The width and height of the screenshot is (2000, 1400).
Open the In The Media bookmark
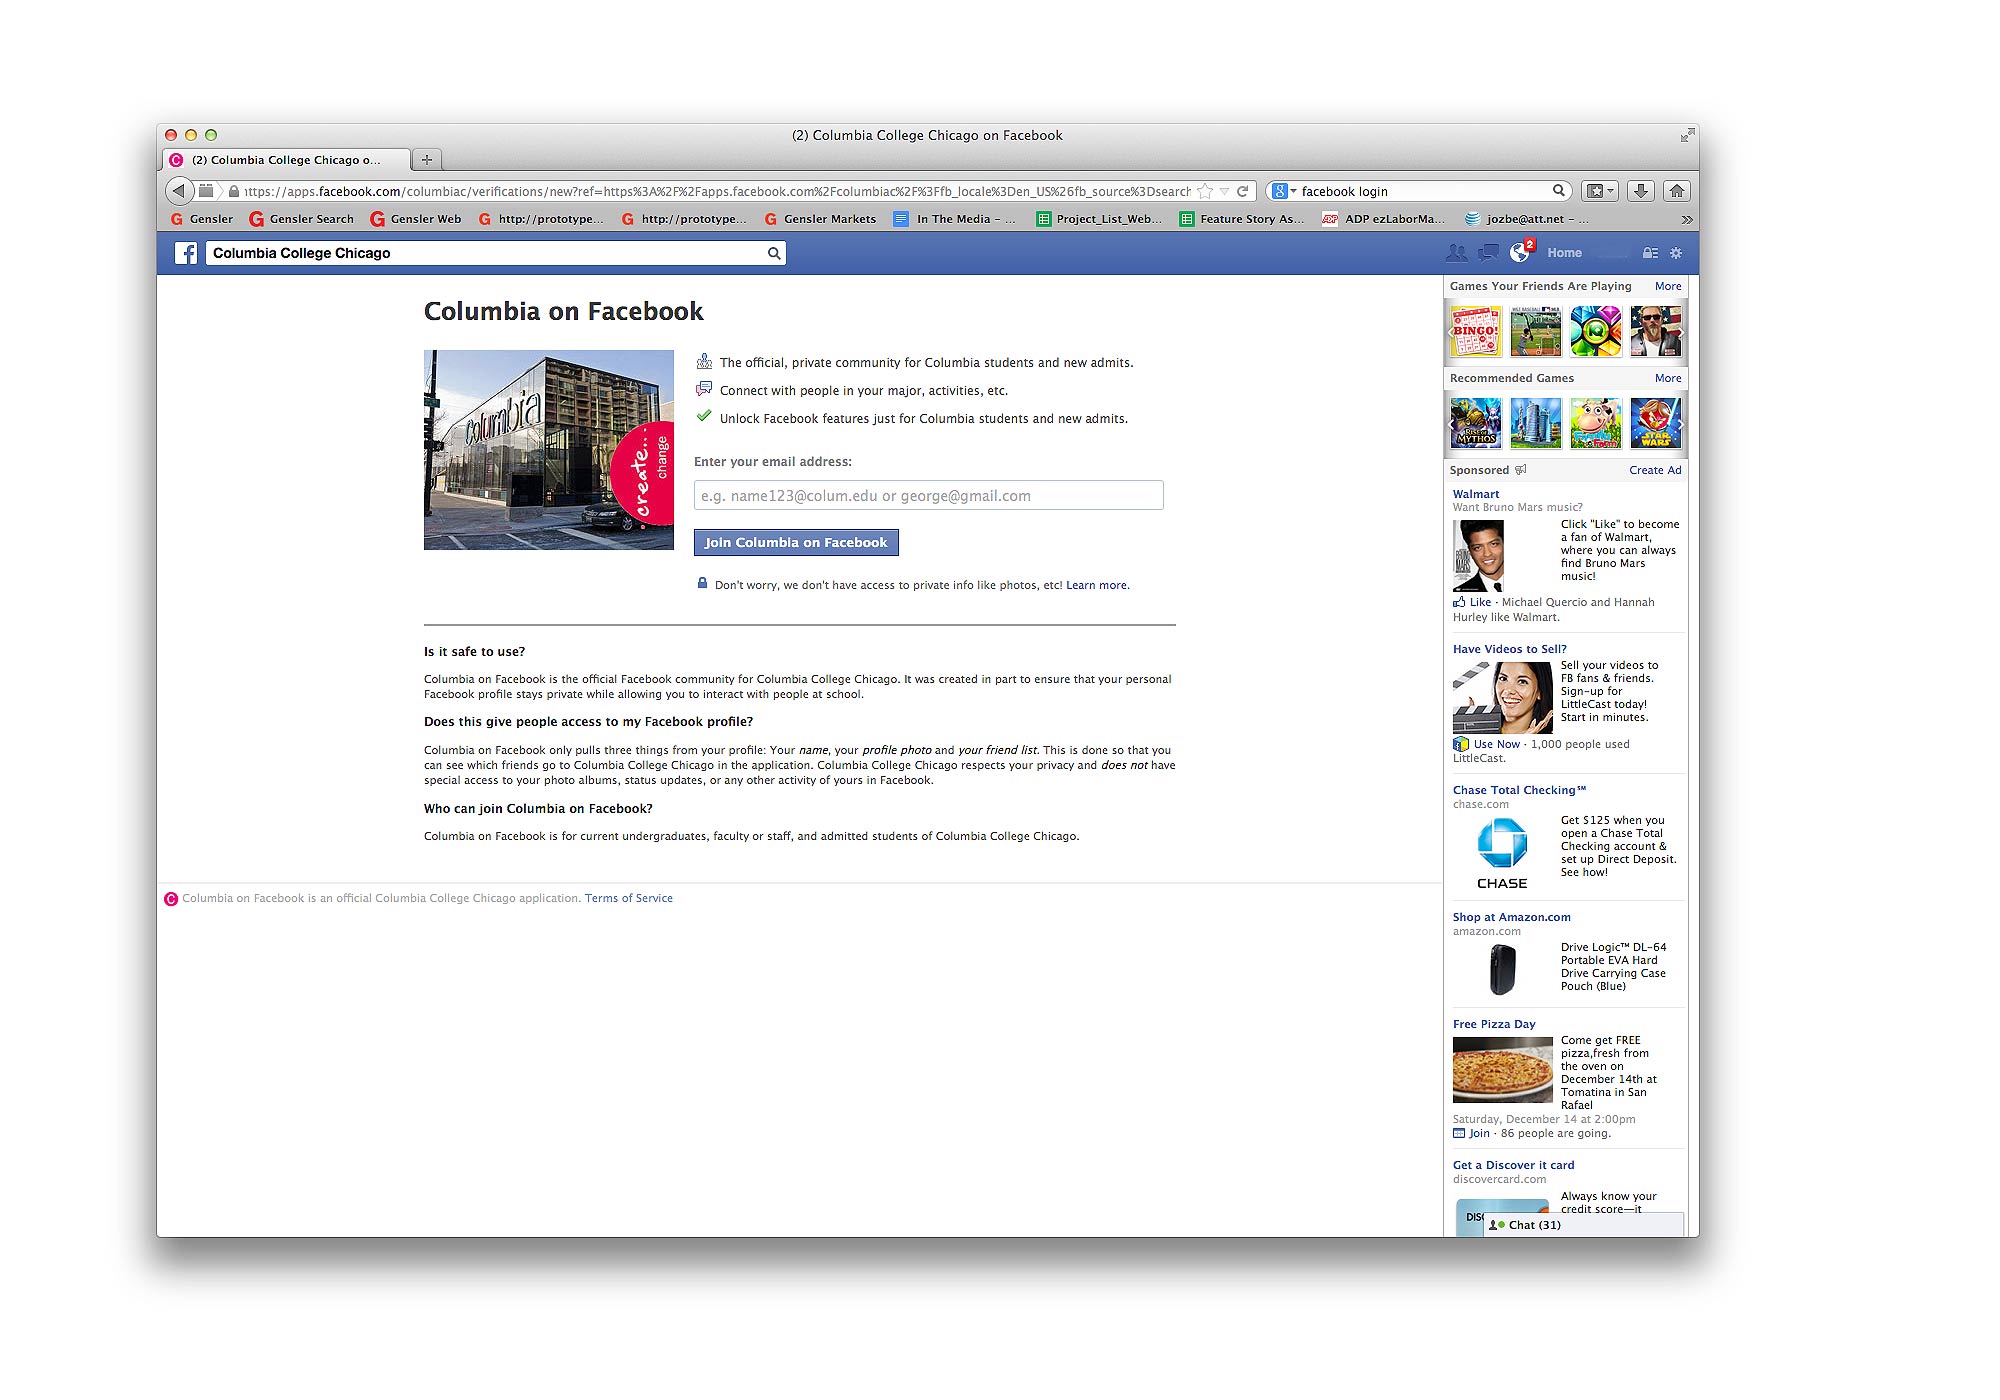[954, 219]
